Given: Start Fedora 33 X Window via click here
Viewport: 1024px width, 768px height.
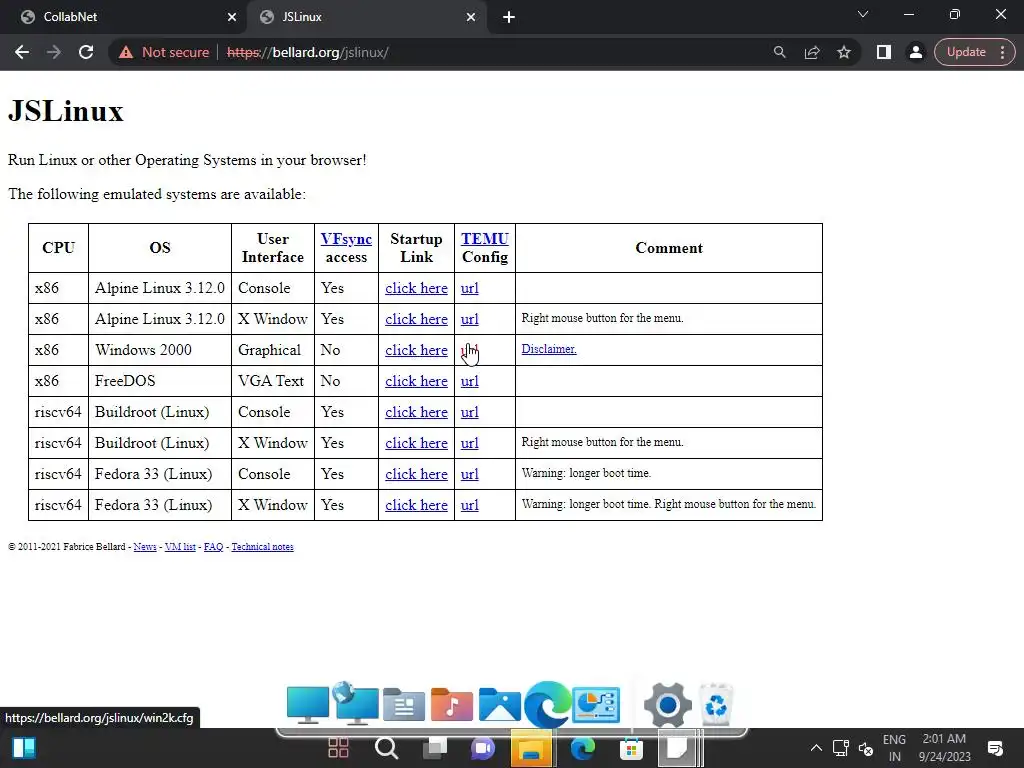Looking at the screenshot, I should pos(416,505).
